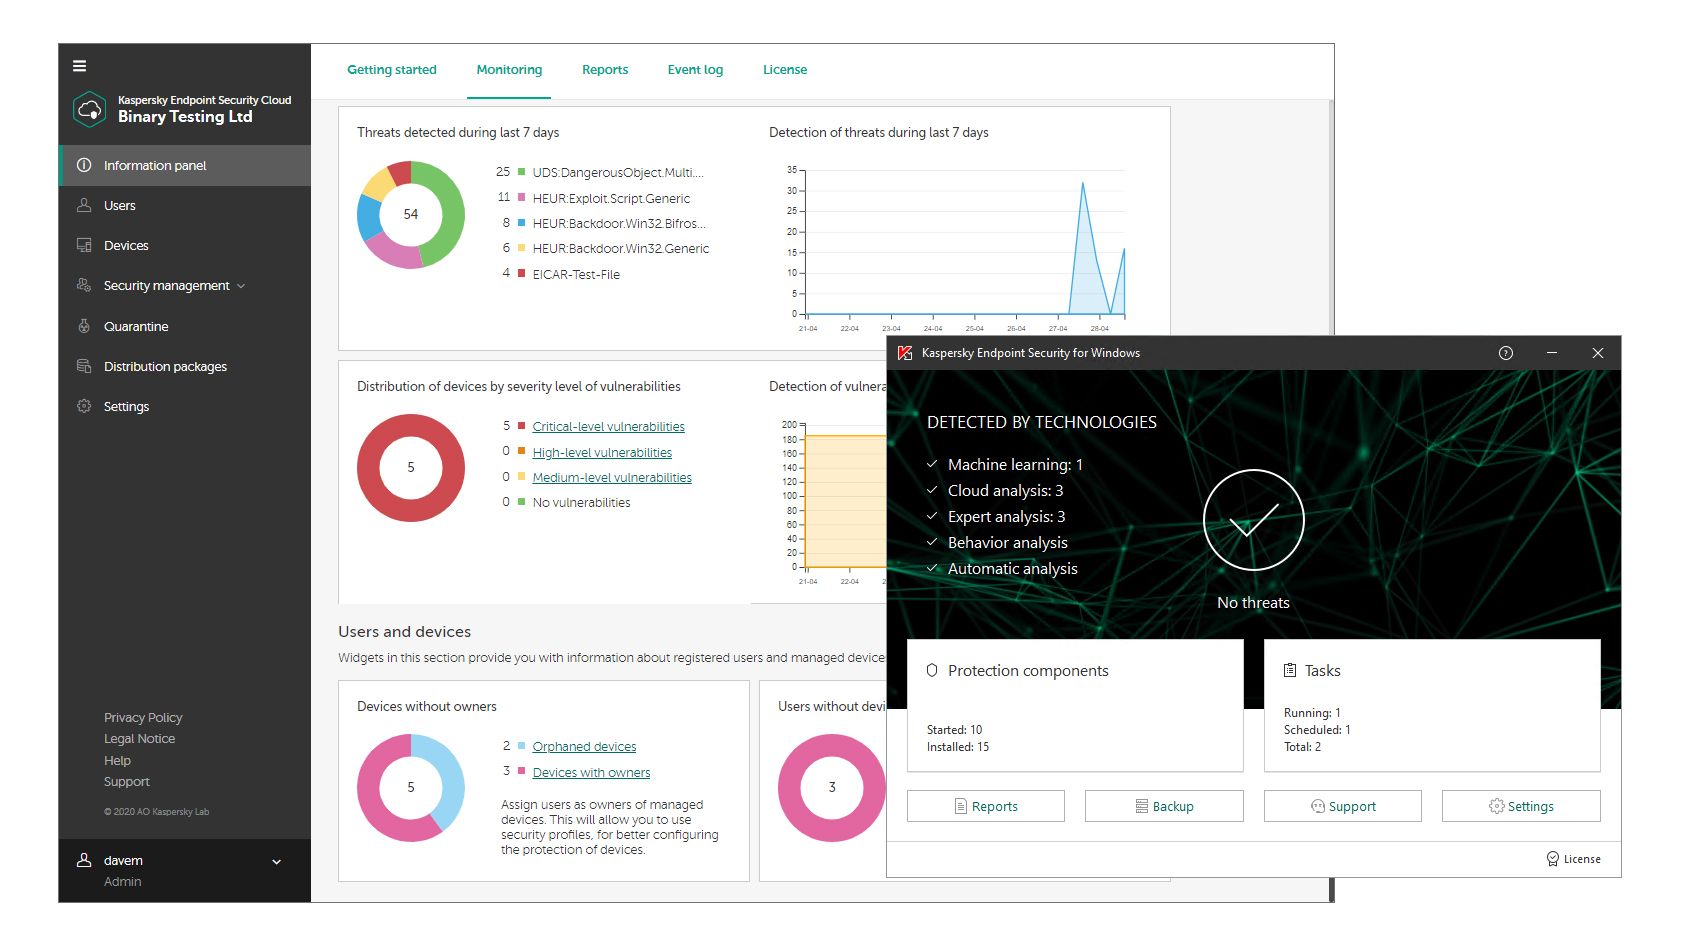1681x945 pixels.
Task: Click the Kaspersky cloud logo icon
Action: coord(90,109)
